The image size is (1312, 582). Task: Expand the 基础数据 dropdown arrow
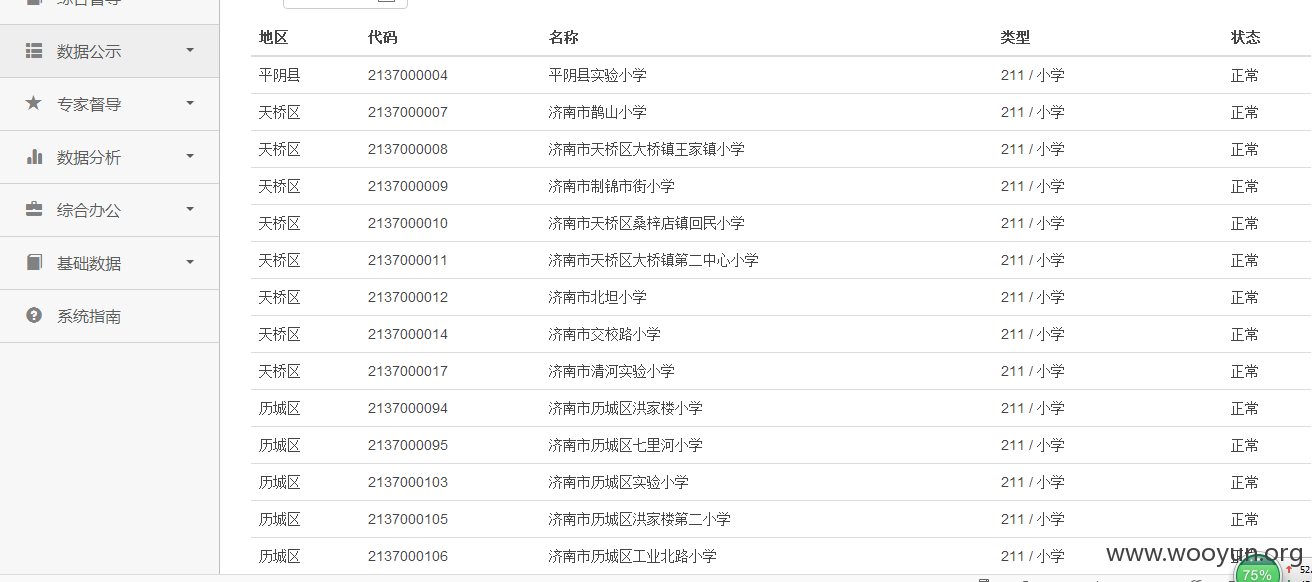coord(190,262)
